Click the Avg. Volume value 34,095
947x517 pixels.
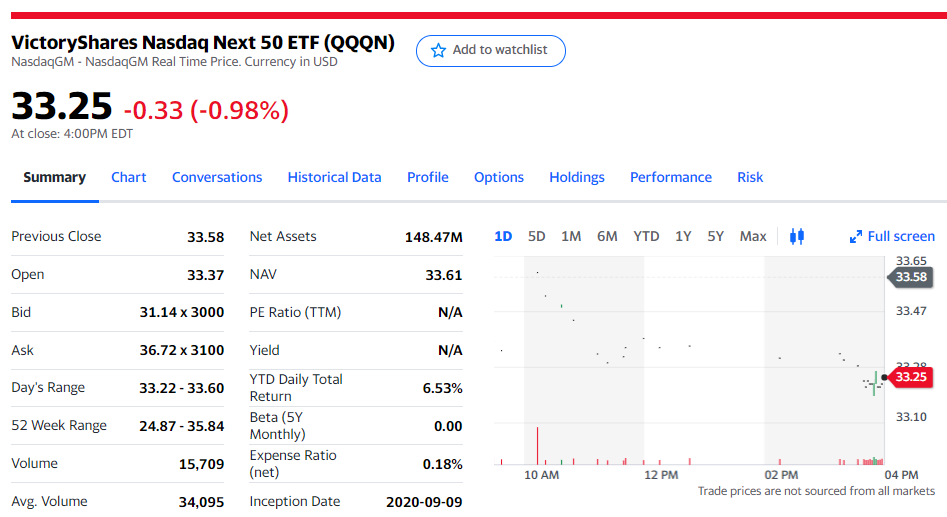coord(201,502)
